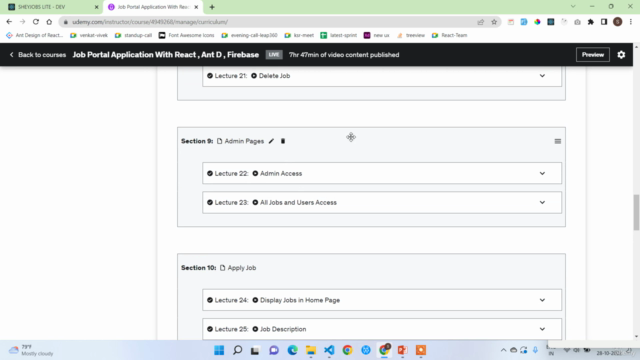Click Section 10 Apply Job title
The height and width of the screenshot is (360, 640).
(x=242, y=268)
